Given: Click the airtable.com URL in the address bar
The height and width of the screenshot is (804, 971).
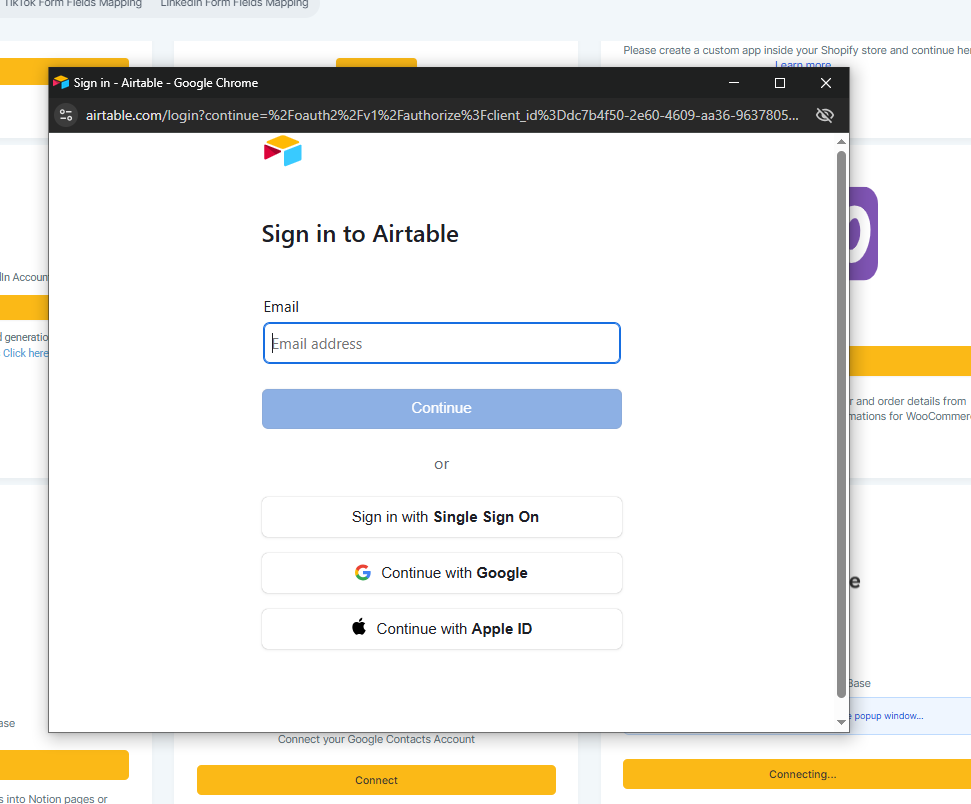Looking at the screenshot, I should (x=442, y=115).
